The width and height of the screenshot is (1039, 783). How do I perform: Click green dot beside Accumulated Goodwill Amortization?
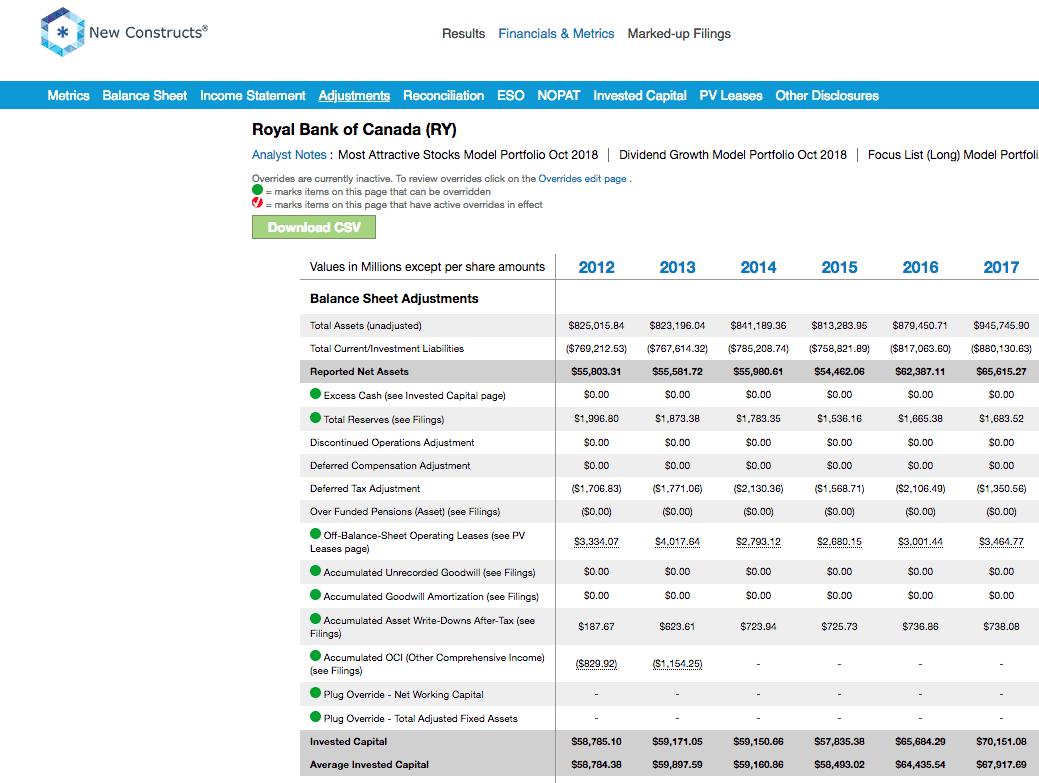(315, 594)
